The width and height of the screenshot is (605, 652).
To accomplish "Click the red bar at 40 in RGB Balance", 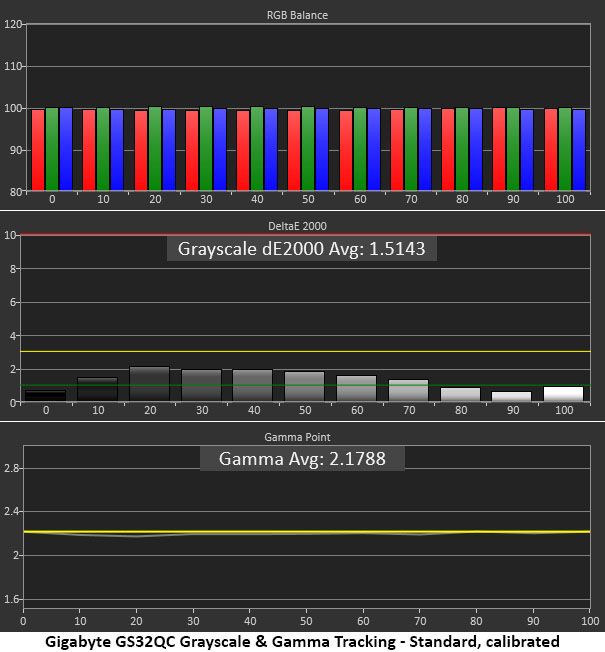I will pos(243,151).
